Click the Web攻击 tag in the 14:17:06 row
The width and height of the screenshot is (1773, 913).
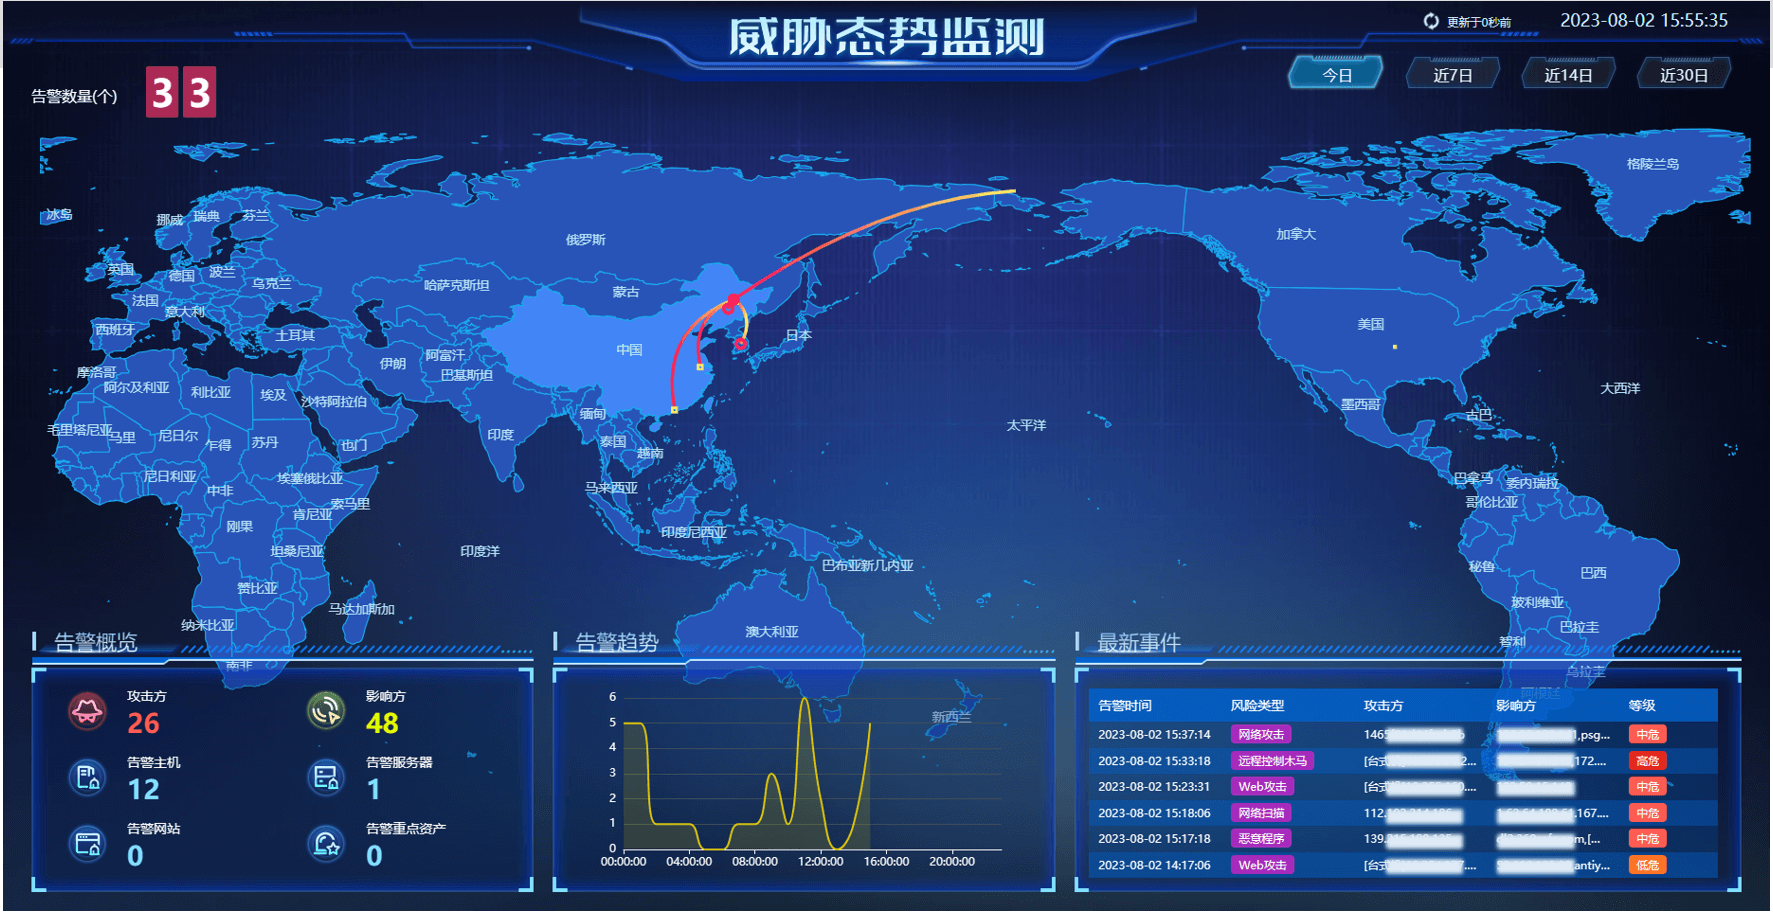point(1262,865)
